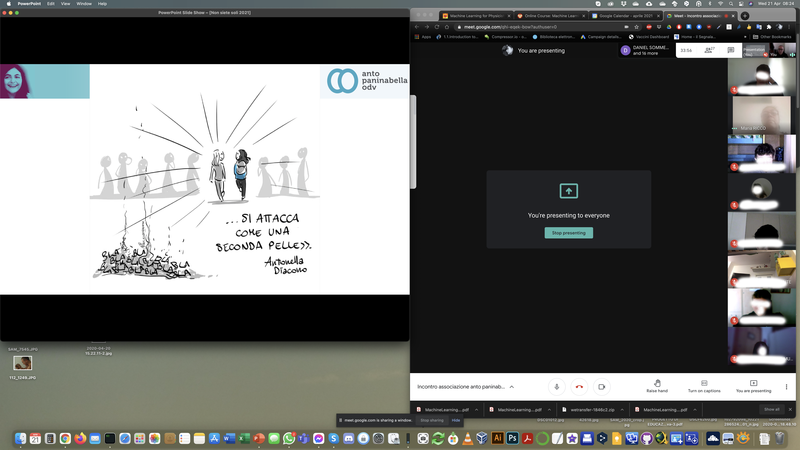Open Microsoft Word from Dock
800x450 pixels.
point(229,438)
